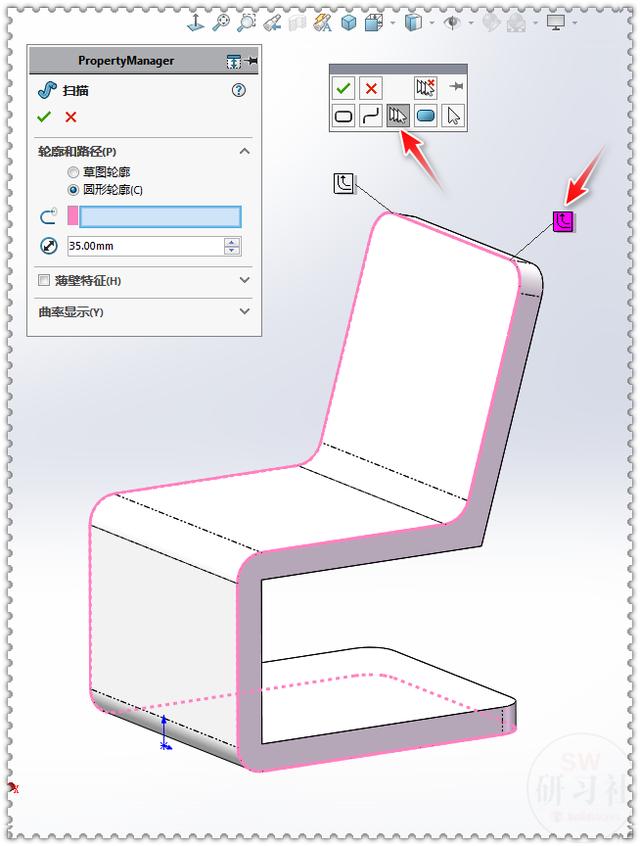640x846 pixels.
Task: Open the PropertyManager help question mark
Action: pyautogui.click(x=239, y=90)
